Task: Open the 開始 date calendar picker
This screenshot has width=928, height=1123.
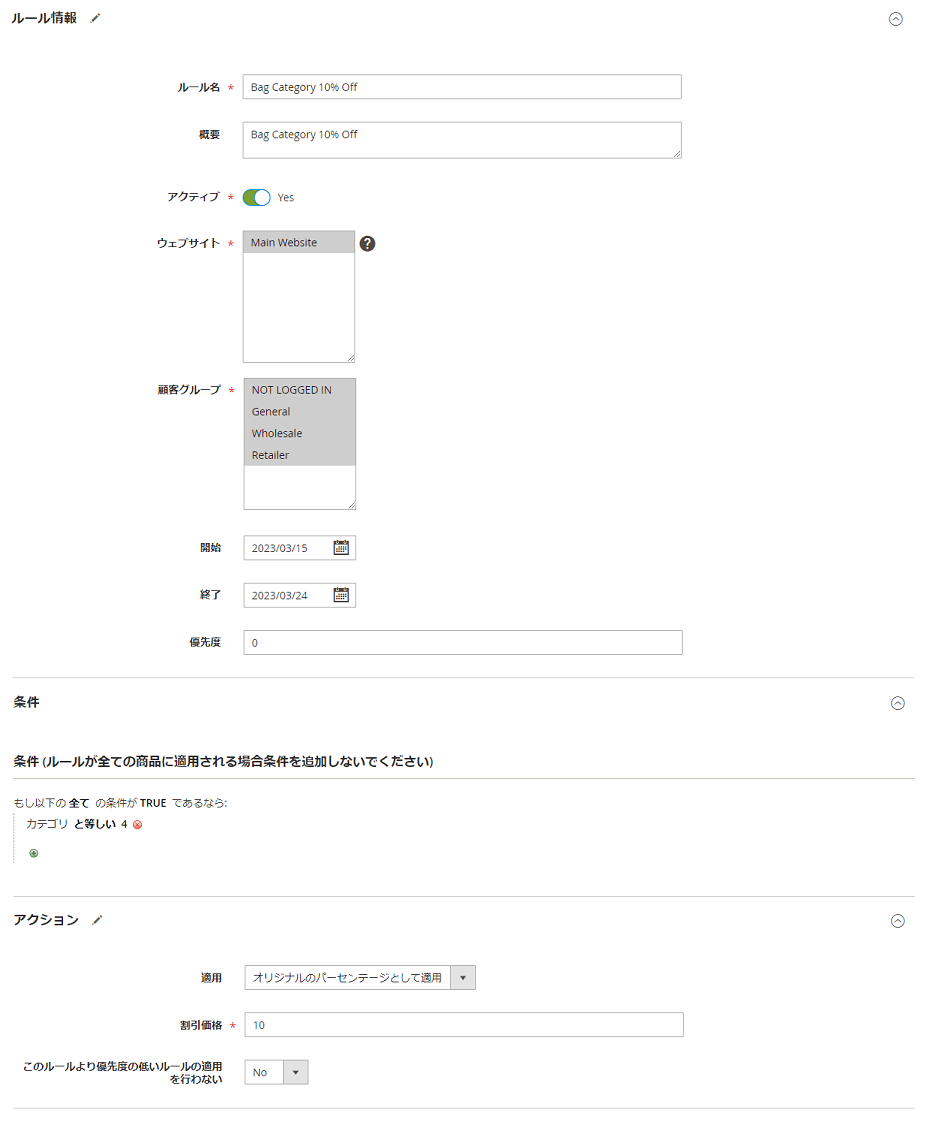Action: (x=341, y=548)
